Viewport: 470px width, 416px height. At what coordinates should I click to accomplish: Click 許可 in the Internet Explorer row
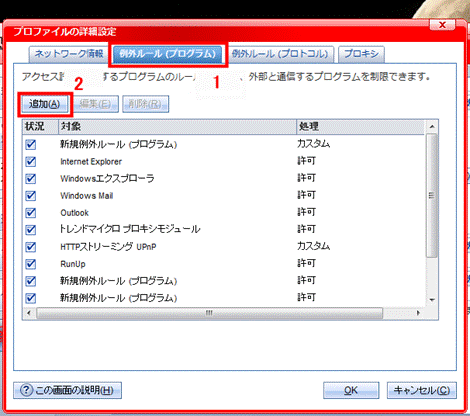coord(306,161)
